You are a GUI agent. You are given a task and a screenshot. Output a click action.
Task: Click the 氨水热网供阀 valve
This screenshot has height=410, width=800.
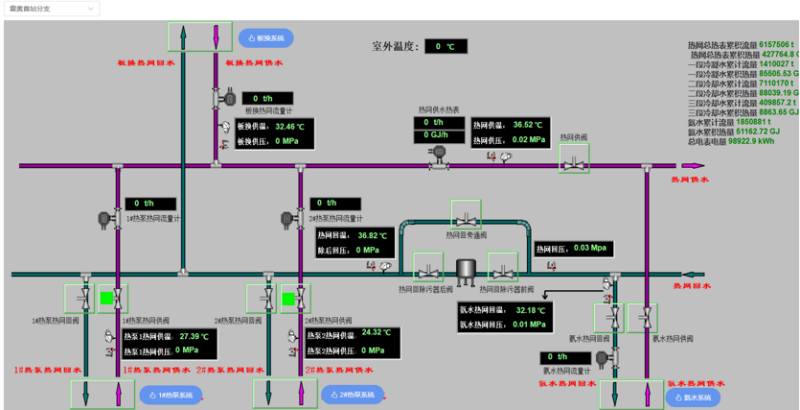click(642, 318)
